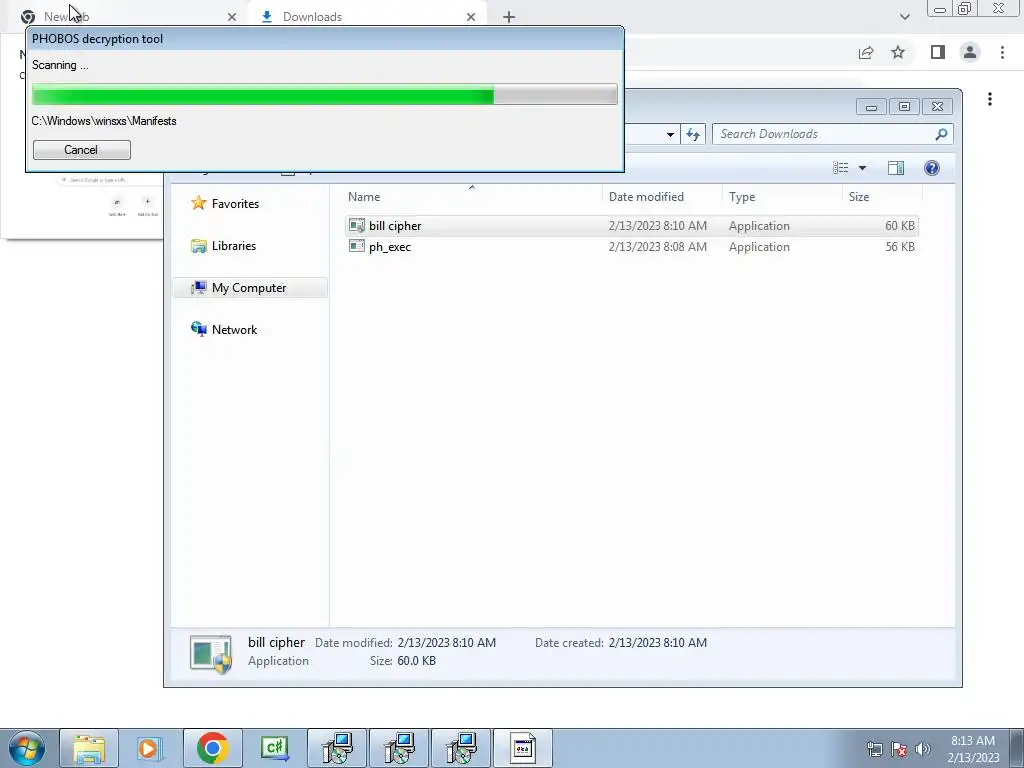Open the Windows Start menu
Screen dimensions: 1024x768
pos(27,748)
